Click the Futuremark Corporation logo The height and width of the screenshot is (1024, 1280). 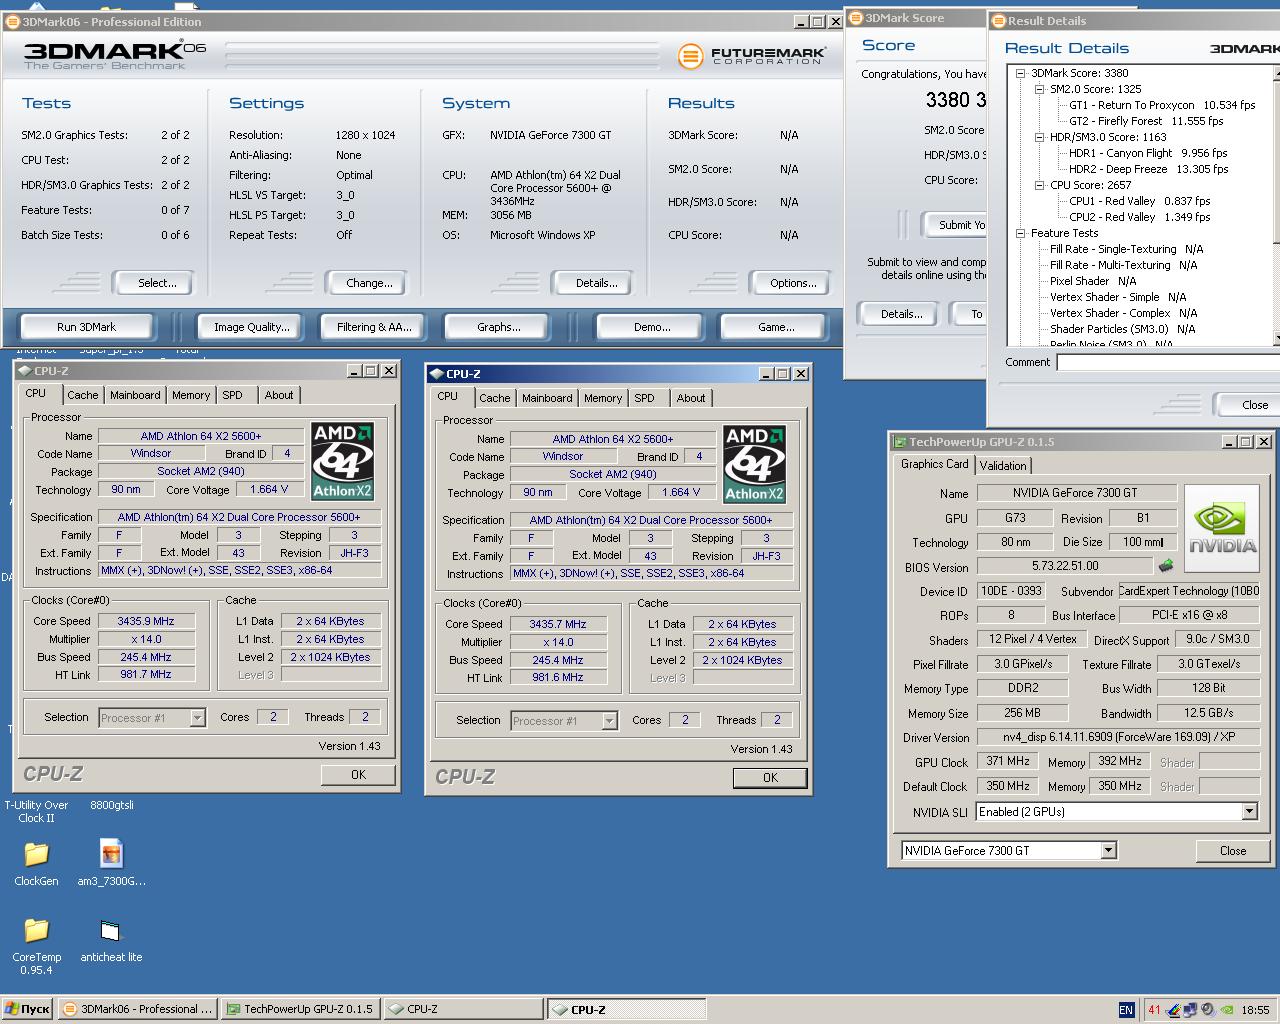[x=752, y=56]
